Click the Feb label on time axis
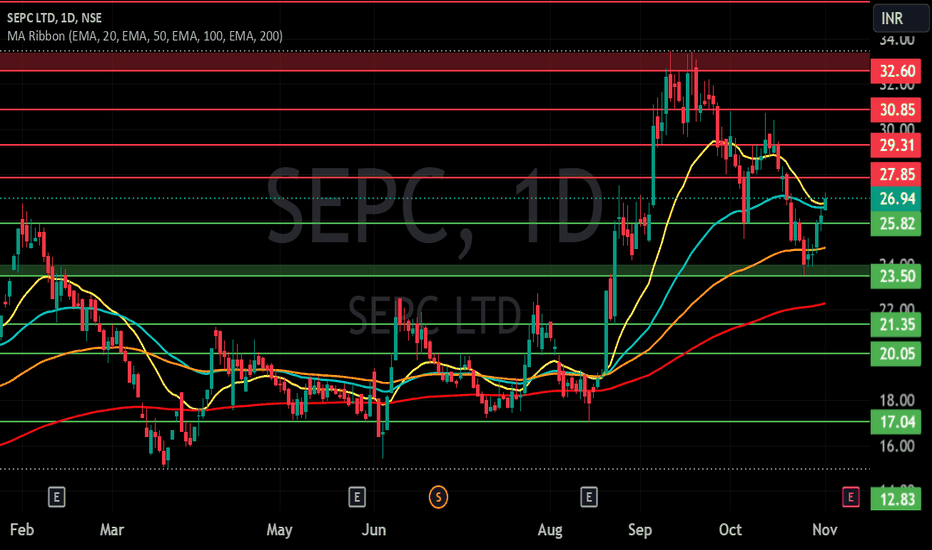 coord(22,529)
